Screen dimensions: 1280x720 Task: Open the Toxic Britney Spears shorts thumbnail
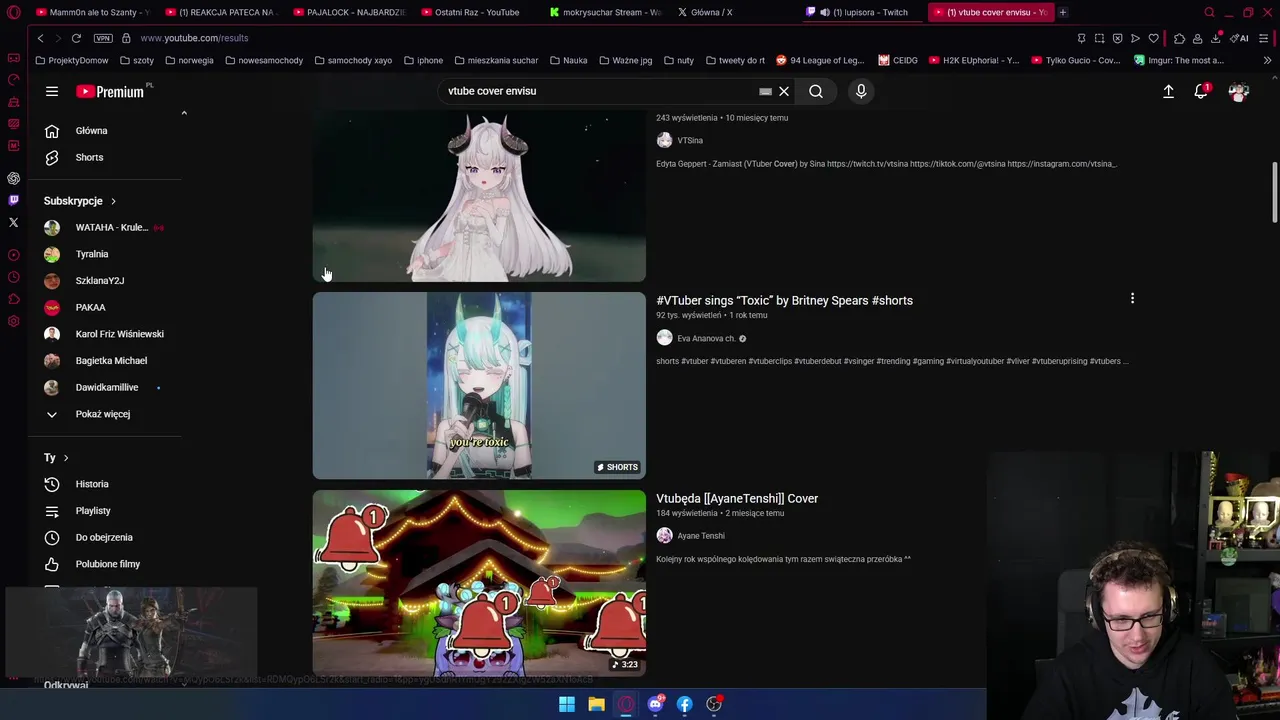click(479, 385)
